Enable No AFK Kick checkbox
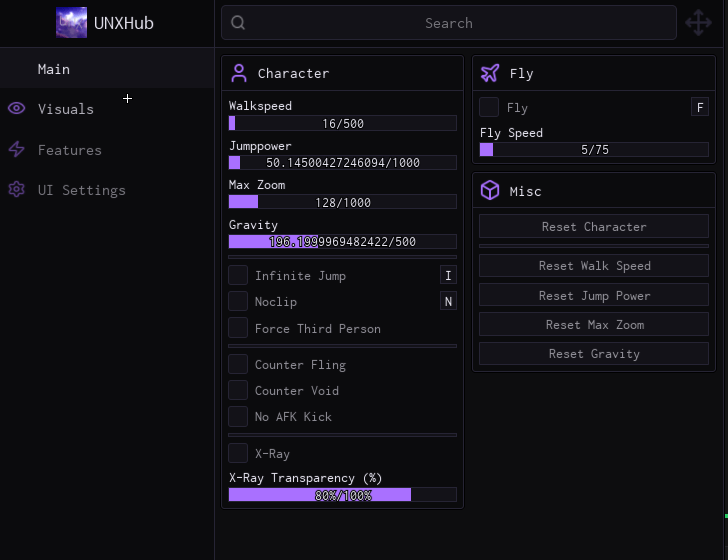Viewport: 728px width, 560px height. (x=238, y=416)
